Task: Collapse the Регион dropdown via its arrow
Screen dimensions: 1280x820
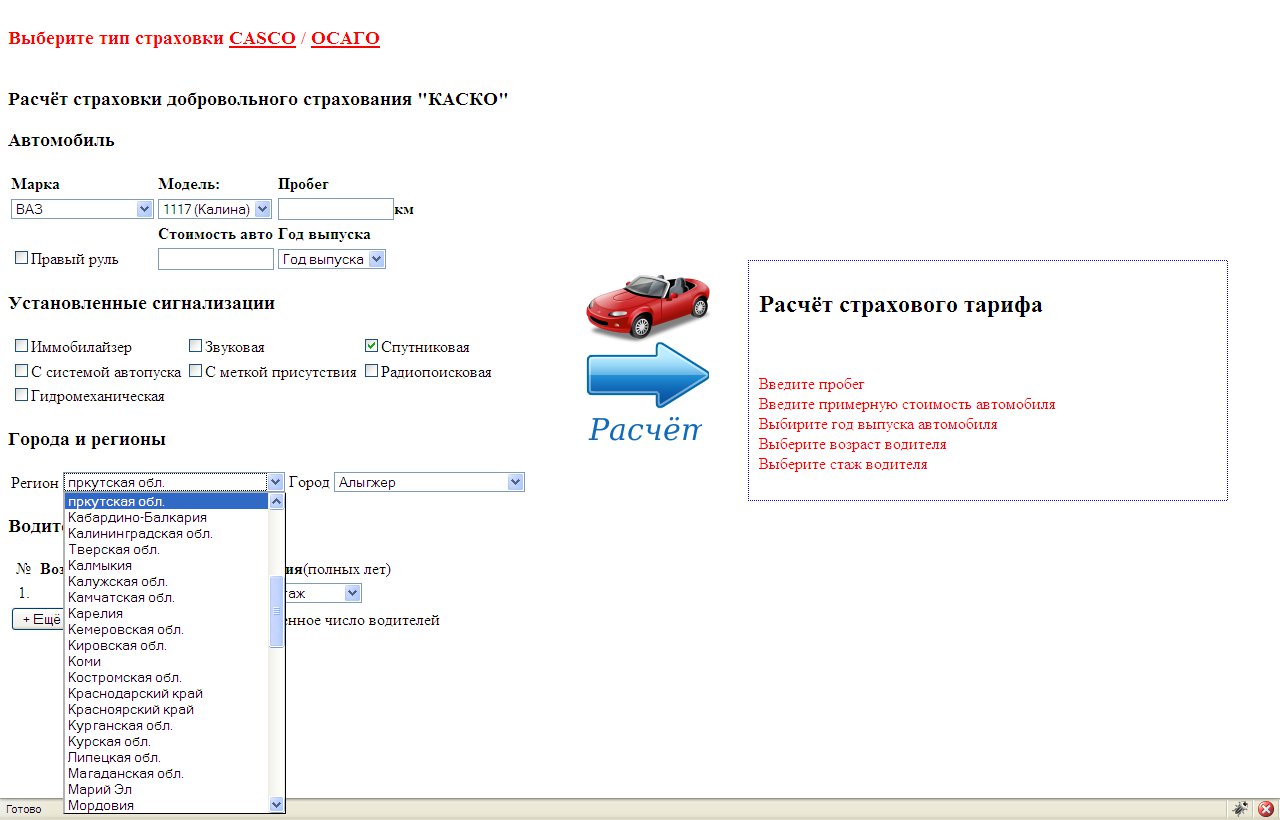Action: [276, 482]
